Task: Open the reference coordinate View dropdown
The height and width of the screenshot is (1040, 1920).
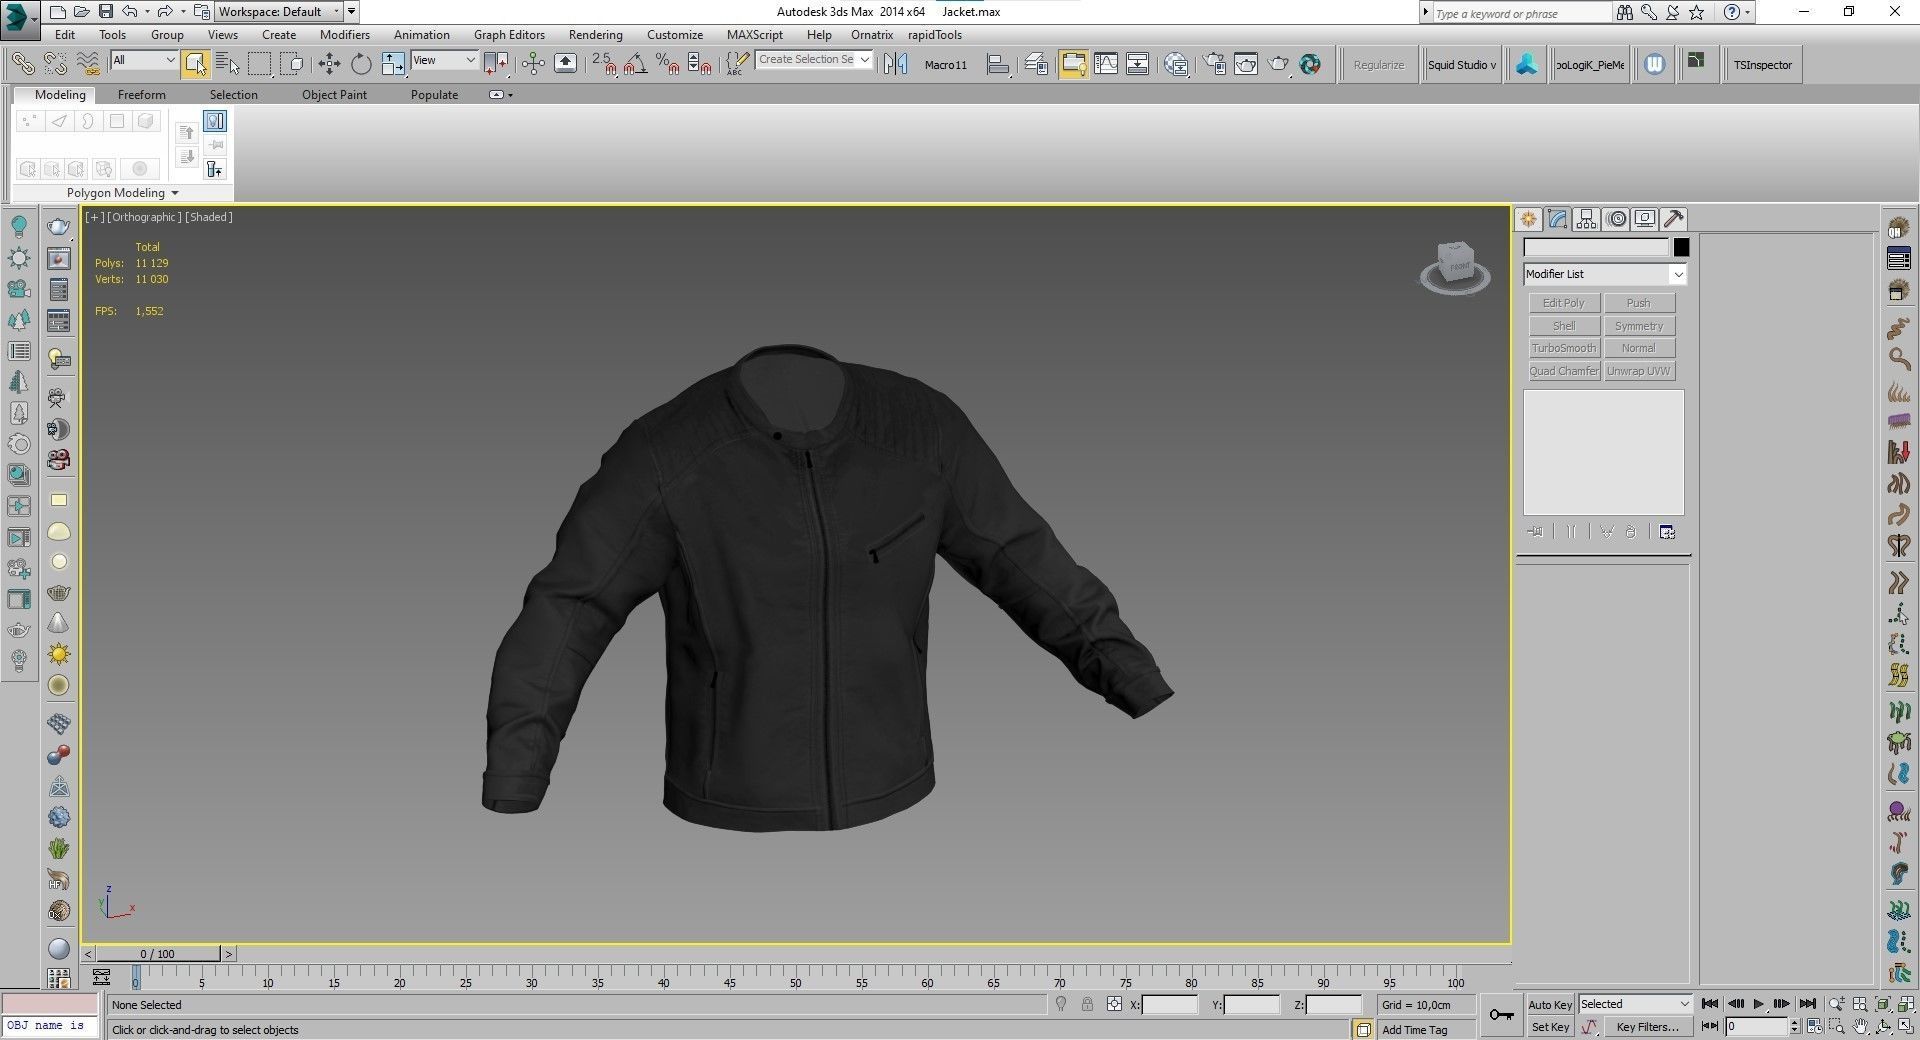Action: (444, 60)
